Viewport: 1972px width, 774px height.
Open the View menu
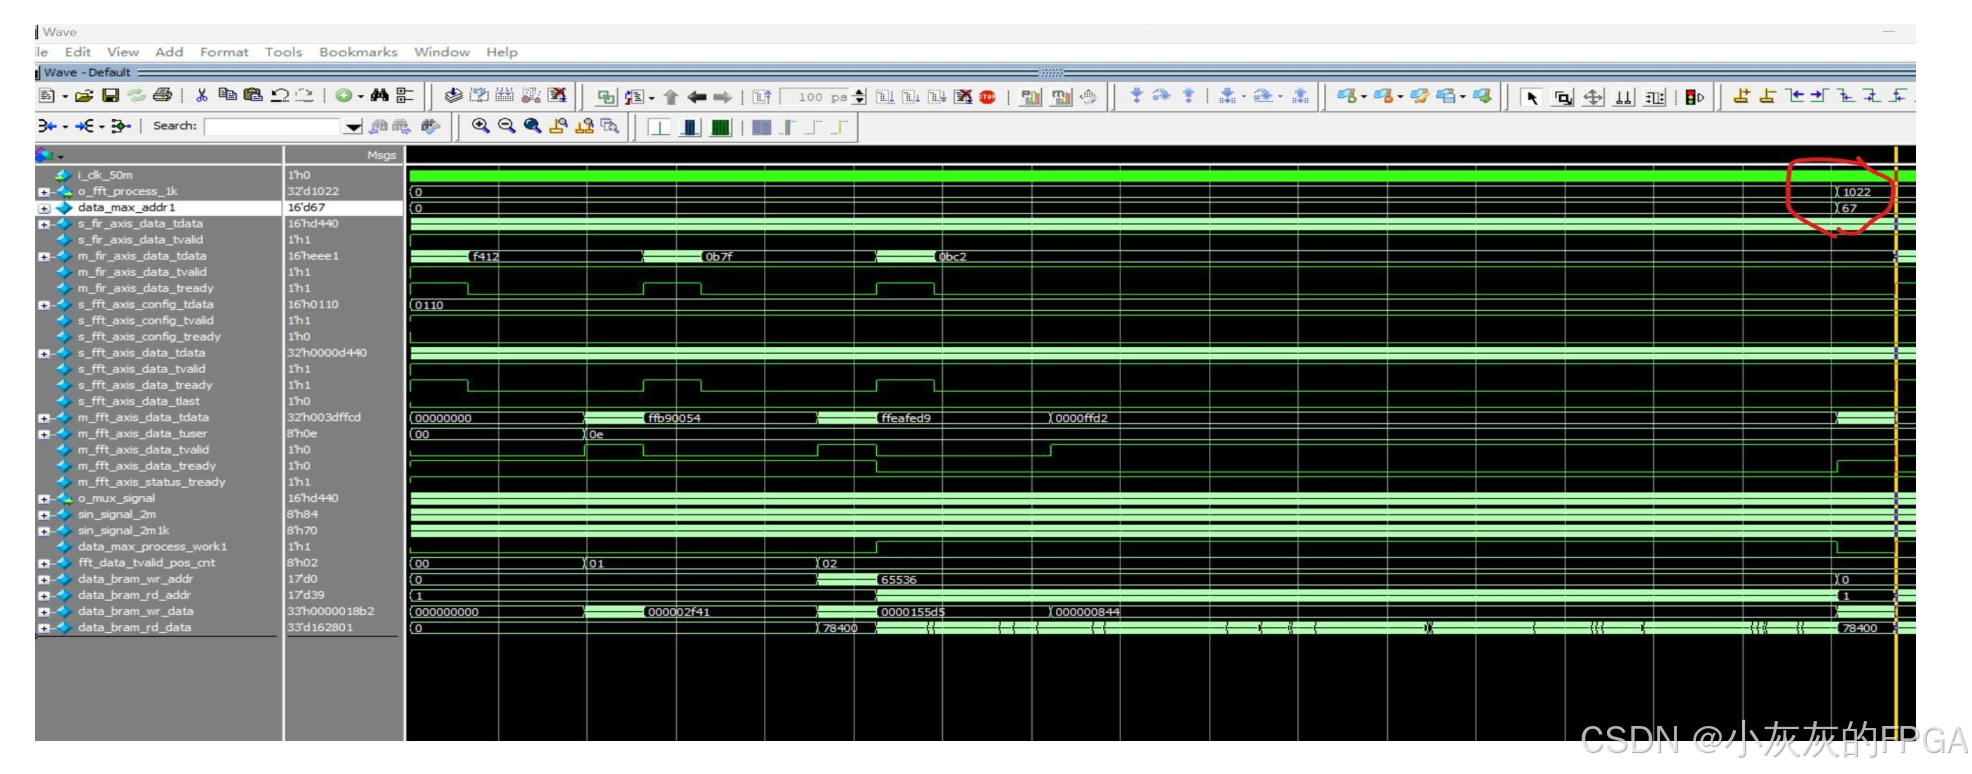123,52
